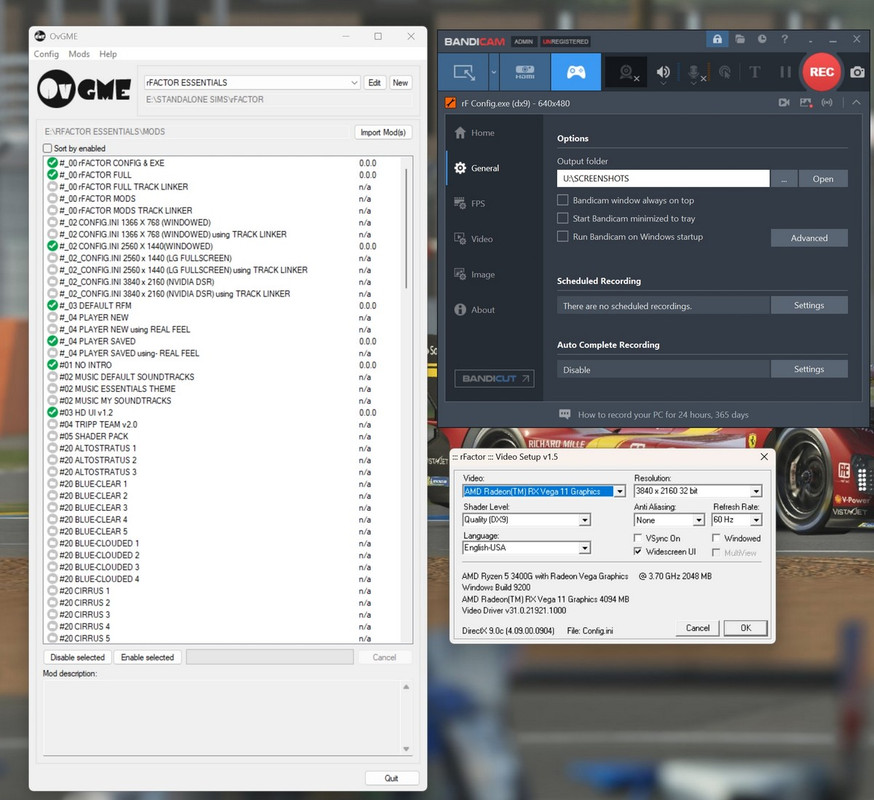This screenshot has width=874, height=800.
Task: Click the disabled circle icon for #05 SHADER PACK
Action: (52, 436)
